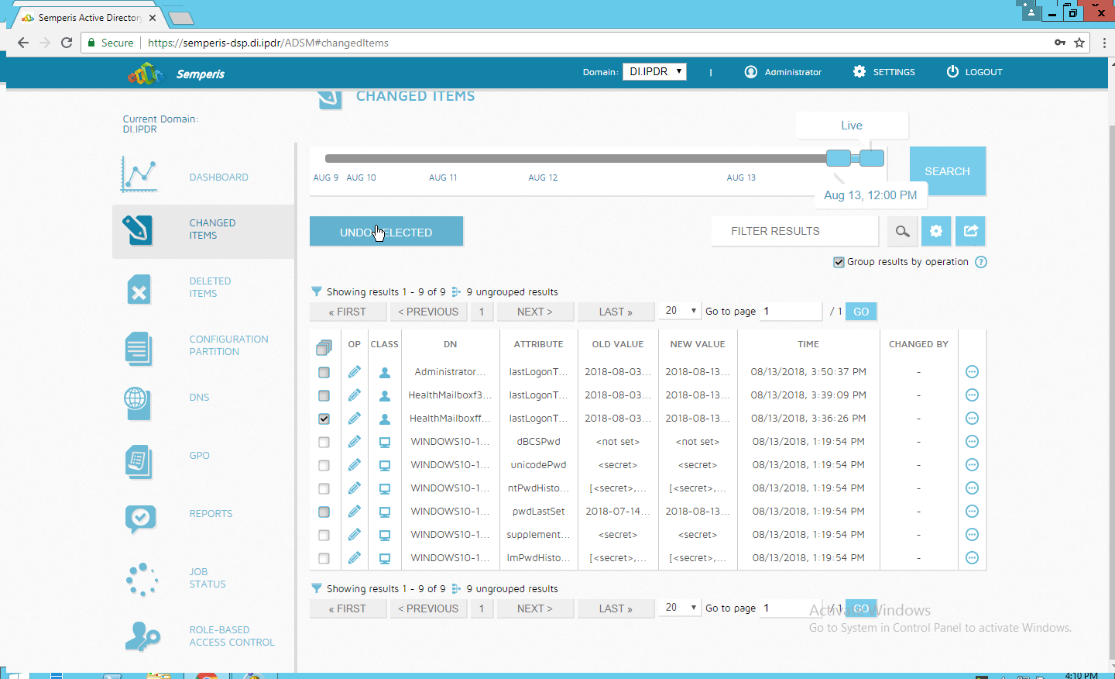Open the Domain DI.IPDR dropdown
This screenshot has width=1115, height=679.
pyautogui.click(x=654, y=72)
